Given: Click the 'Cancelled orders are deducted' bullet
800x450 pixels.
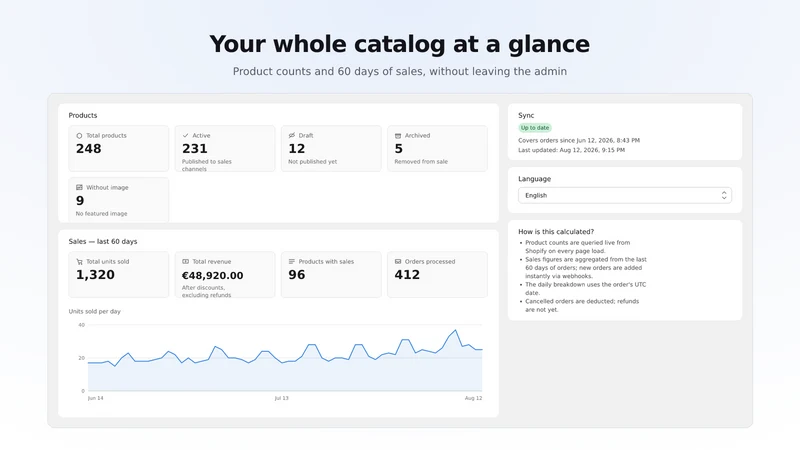Looking at the screenshot, I should click(x=582, y=306).
